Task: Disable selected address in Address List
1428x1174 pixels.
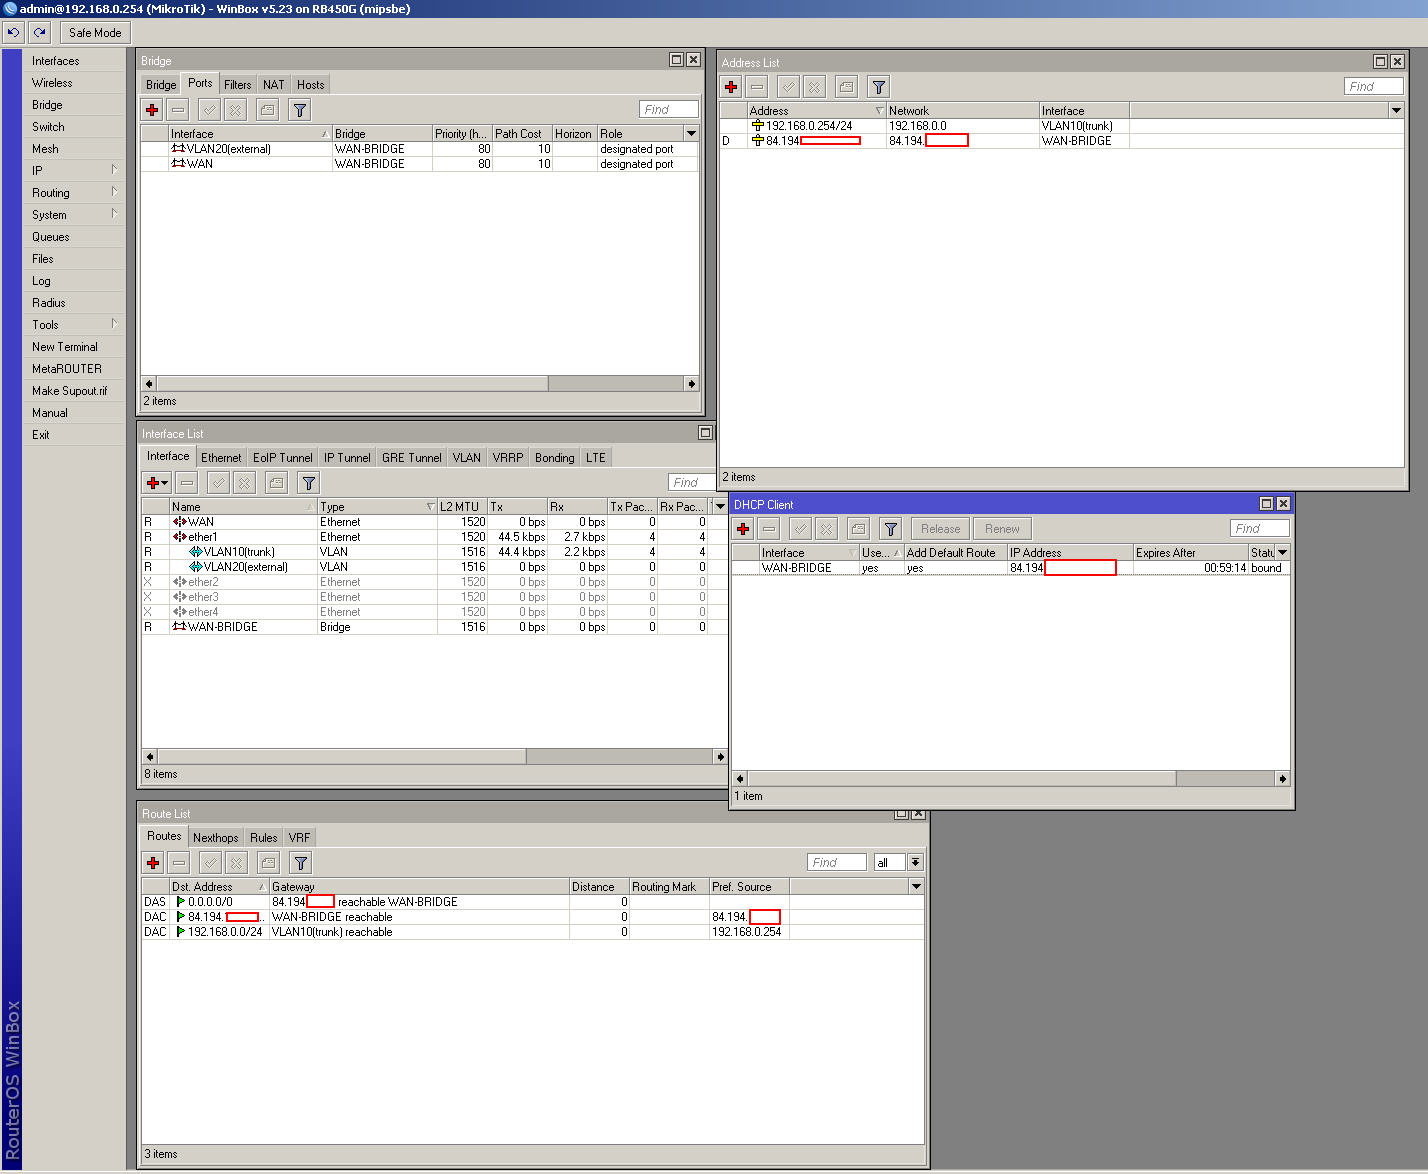Action: [814, 87]
